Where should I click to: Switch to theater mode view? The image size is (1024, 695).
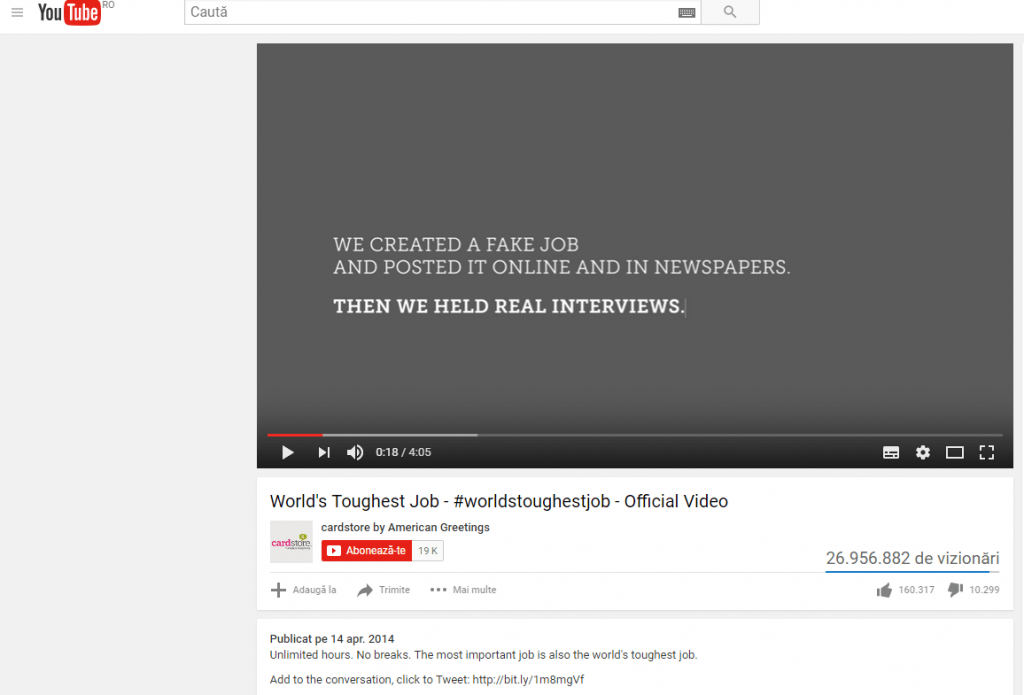(x=955, y=452)
